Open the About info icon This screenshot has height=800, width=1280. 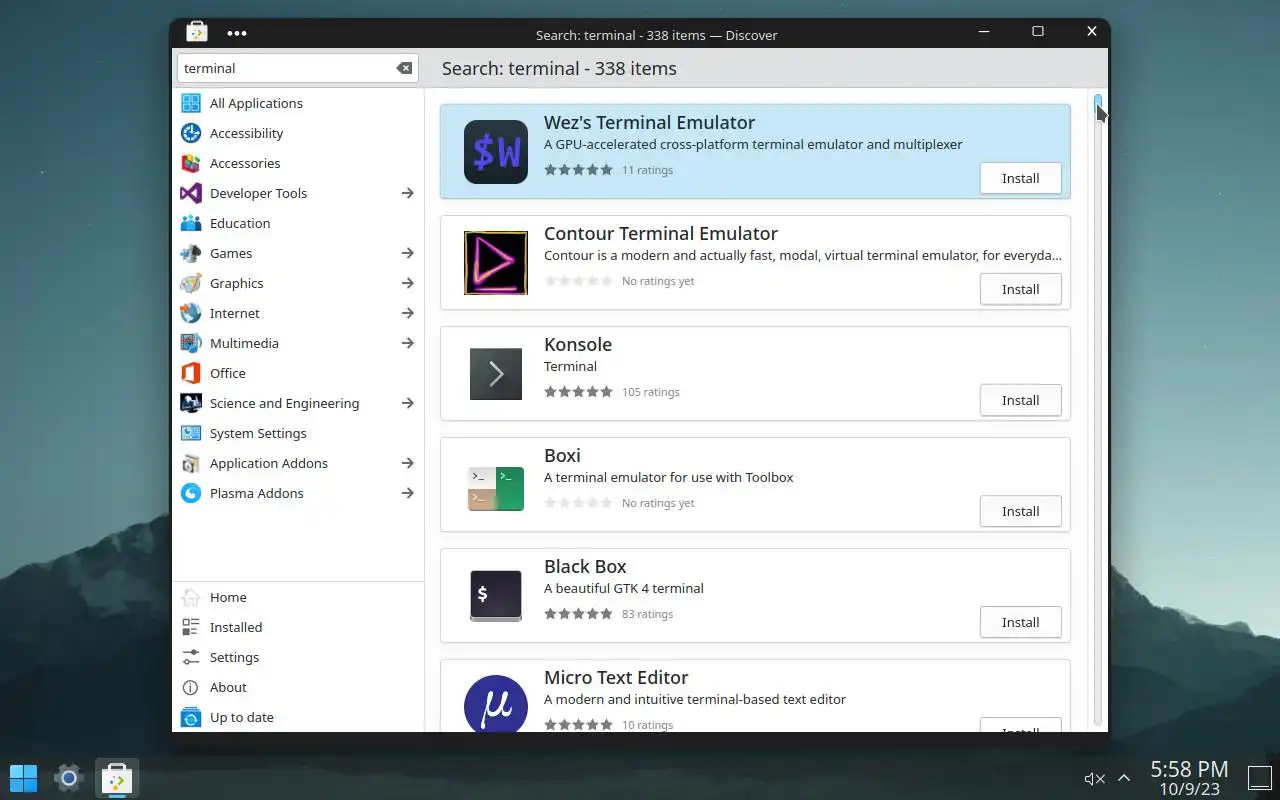pyautogui.click(x=191, y=687)
